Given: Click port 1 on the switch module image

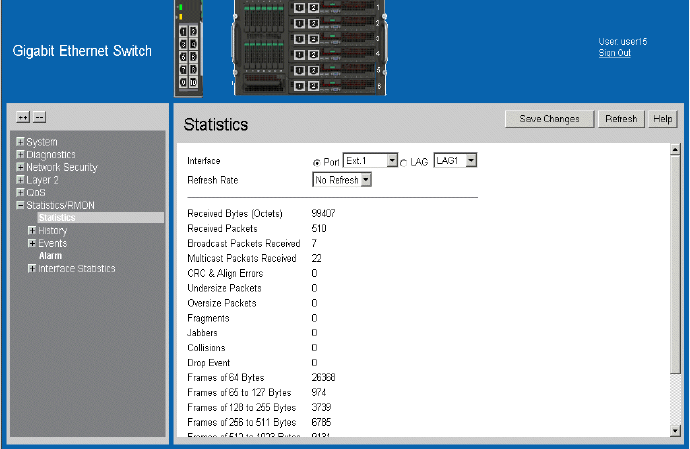Looking at the screenshot, I should pos(182,31).
